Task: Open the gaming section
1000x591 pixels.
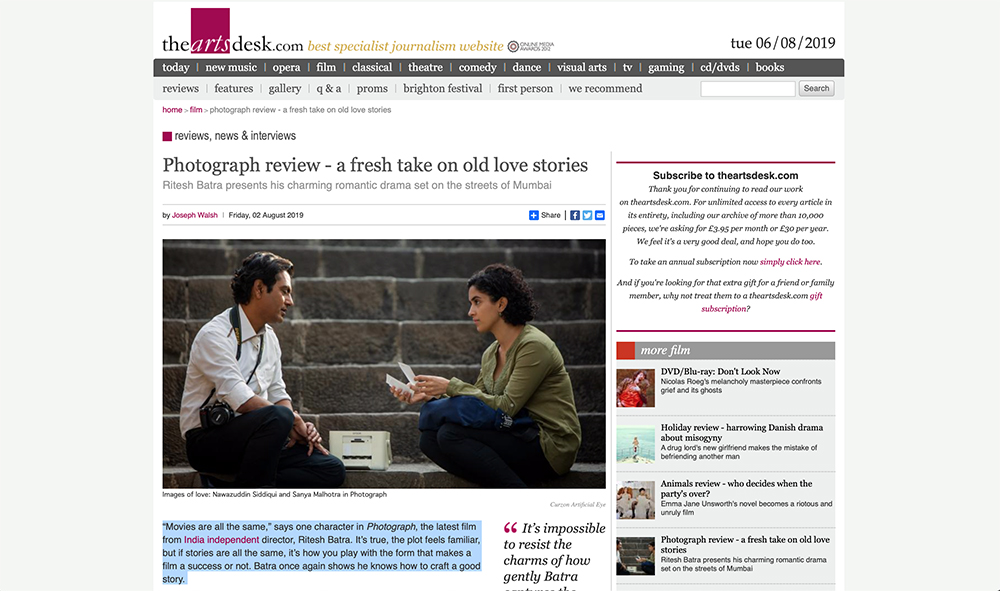Action: pyautogui.click(x=666, y=68)
